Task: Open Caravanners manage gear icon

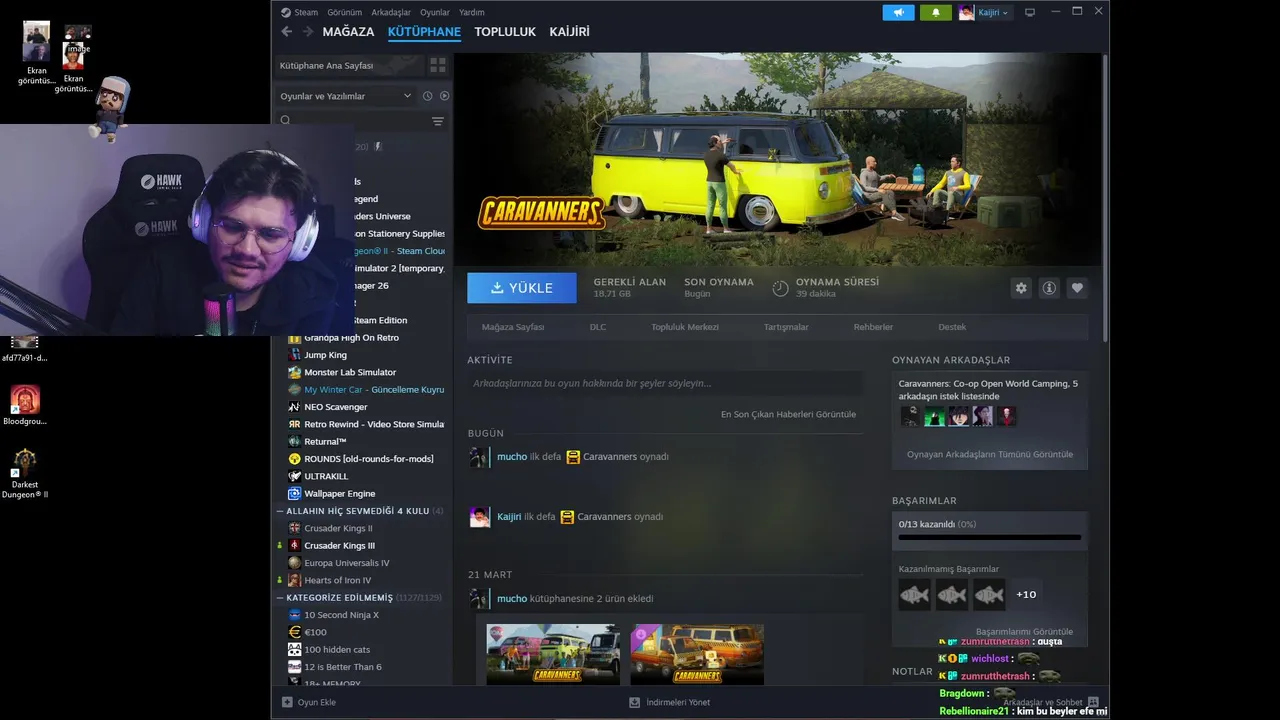Action: click(x=1021, y=288)
